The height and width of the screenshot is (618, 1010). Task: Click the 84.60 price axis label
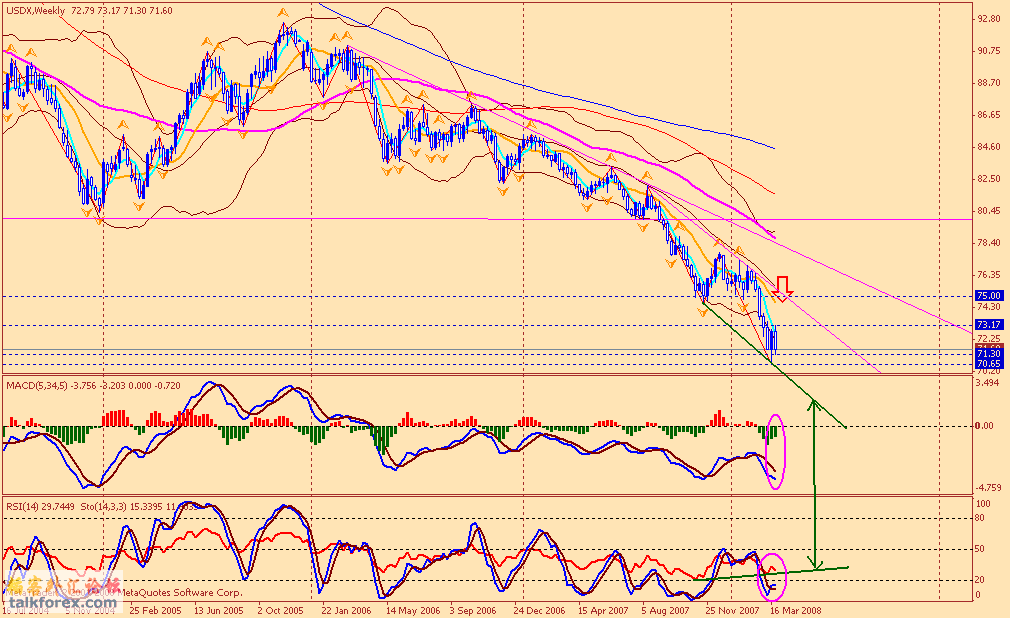coord(988,147)
